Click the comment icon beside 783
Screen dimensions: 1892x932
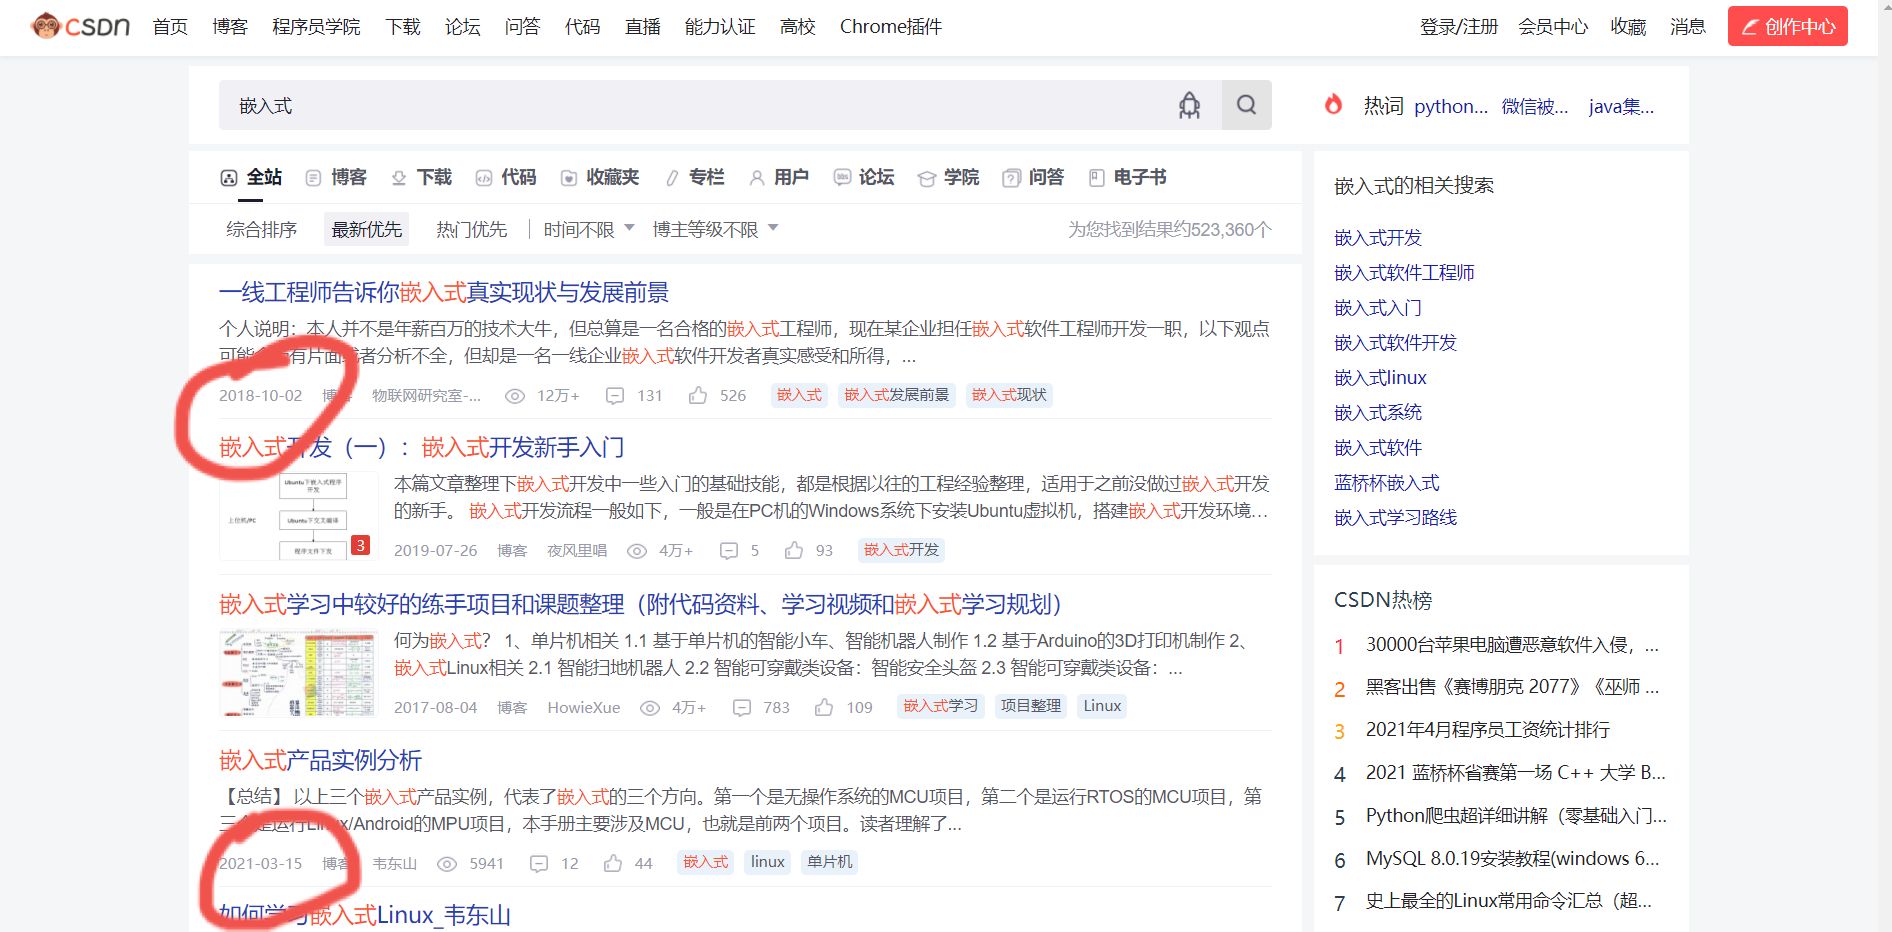point(742,708)
